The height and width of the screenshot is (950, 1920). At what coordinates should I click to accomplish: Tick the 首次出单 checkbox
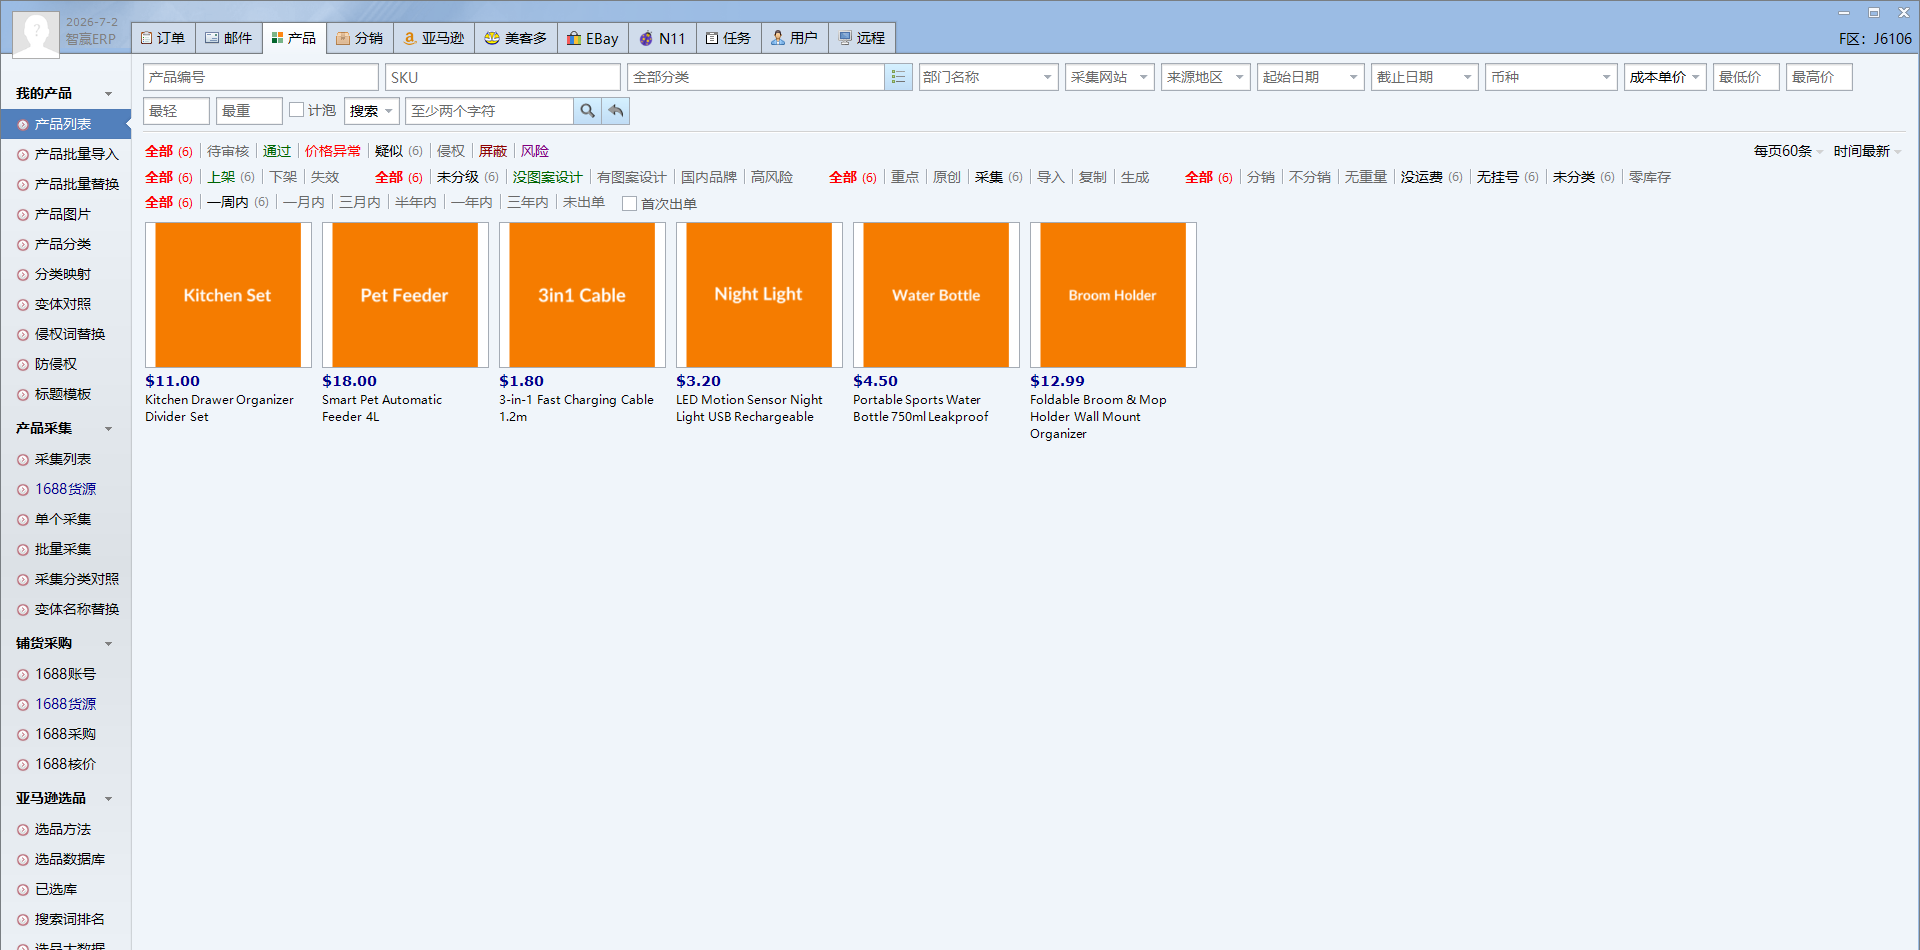click(629, 204)
